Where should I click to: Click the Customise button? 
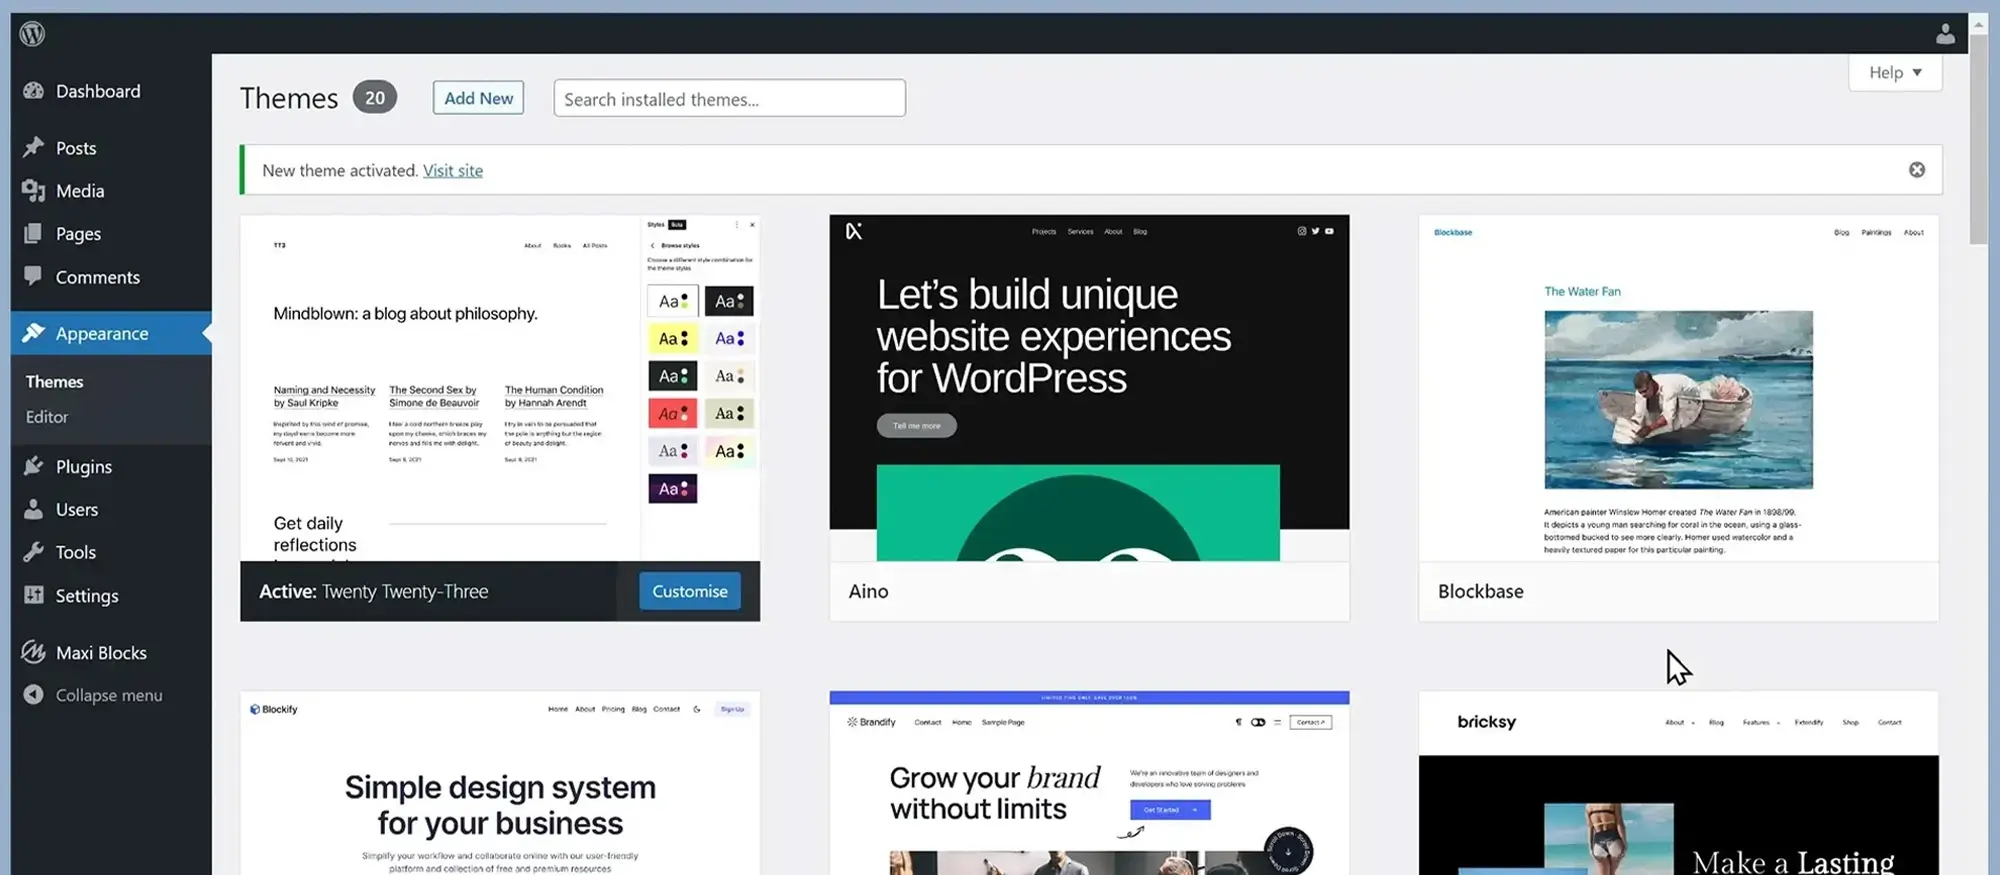(x=690, y=591)
